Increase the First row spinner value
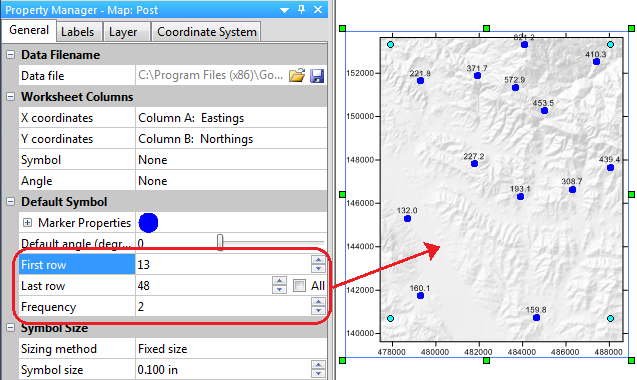637x380 pixels. point(318,260)
